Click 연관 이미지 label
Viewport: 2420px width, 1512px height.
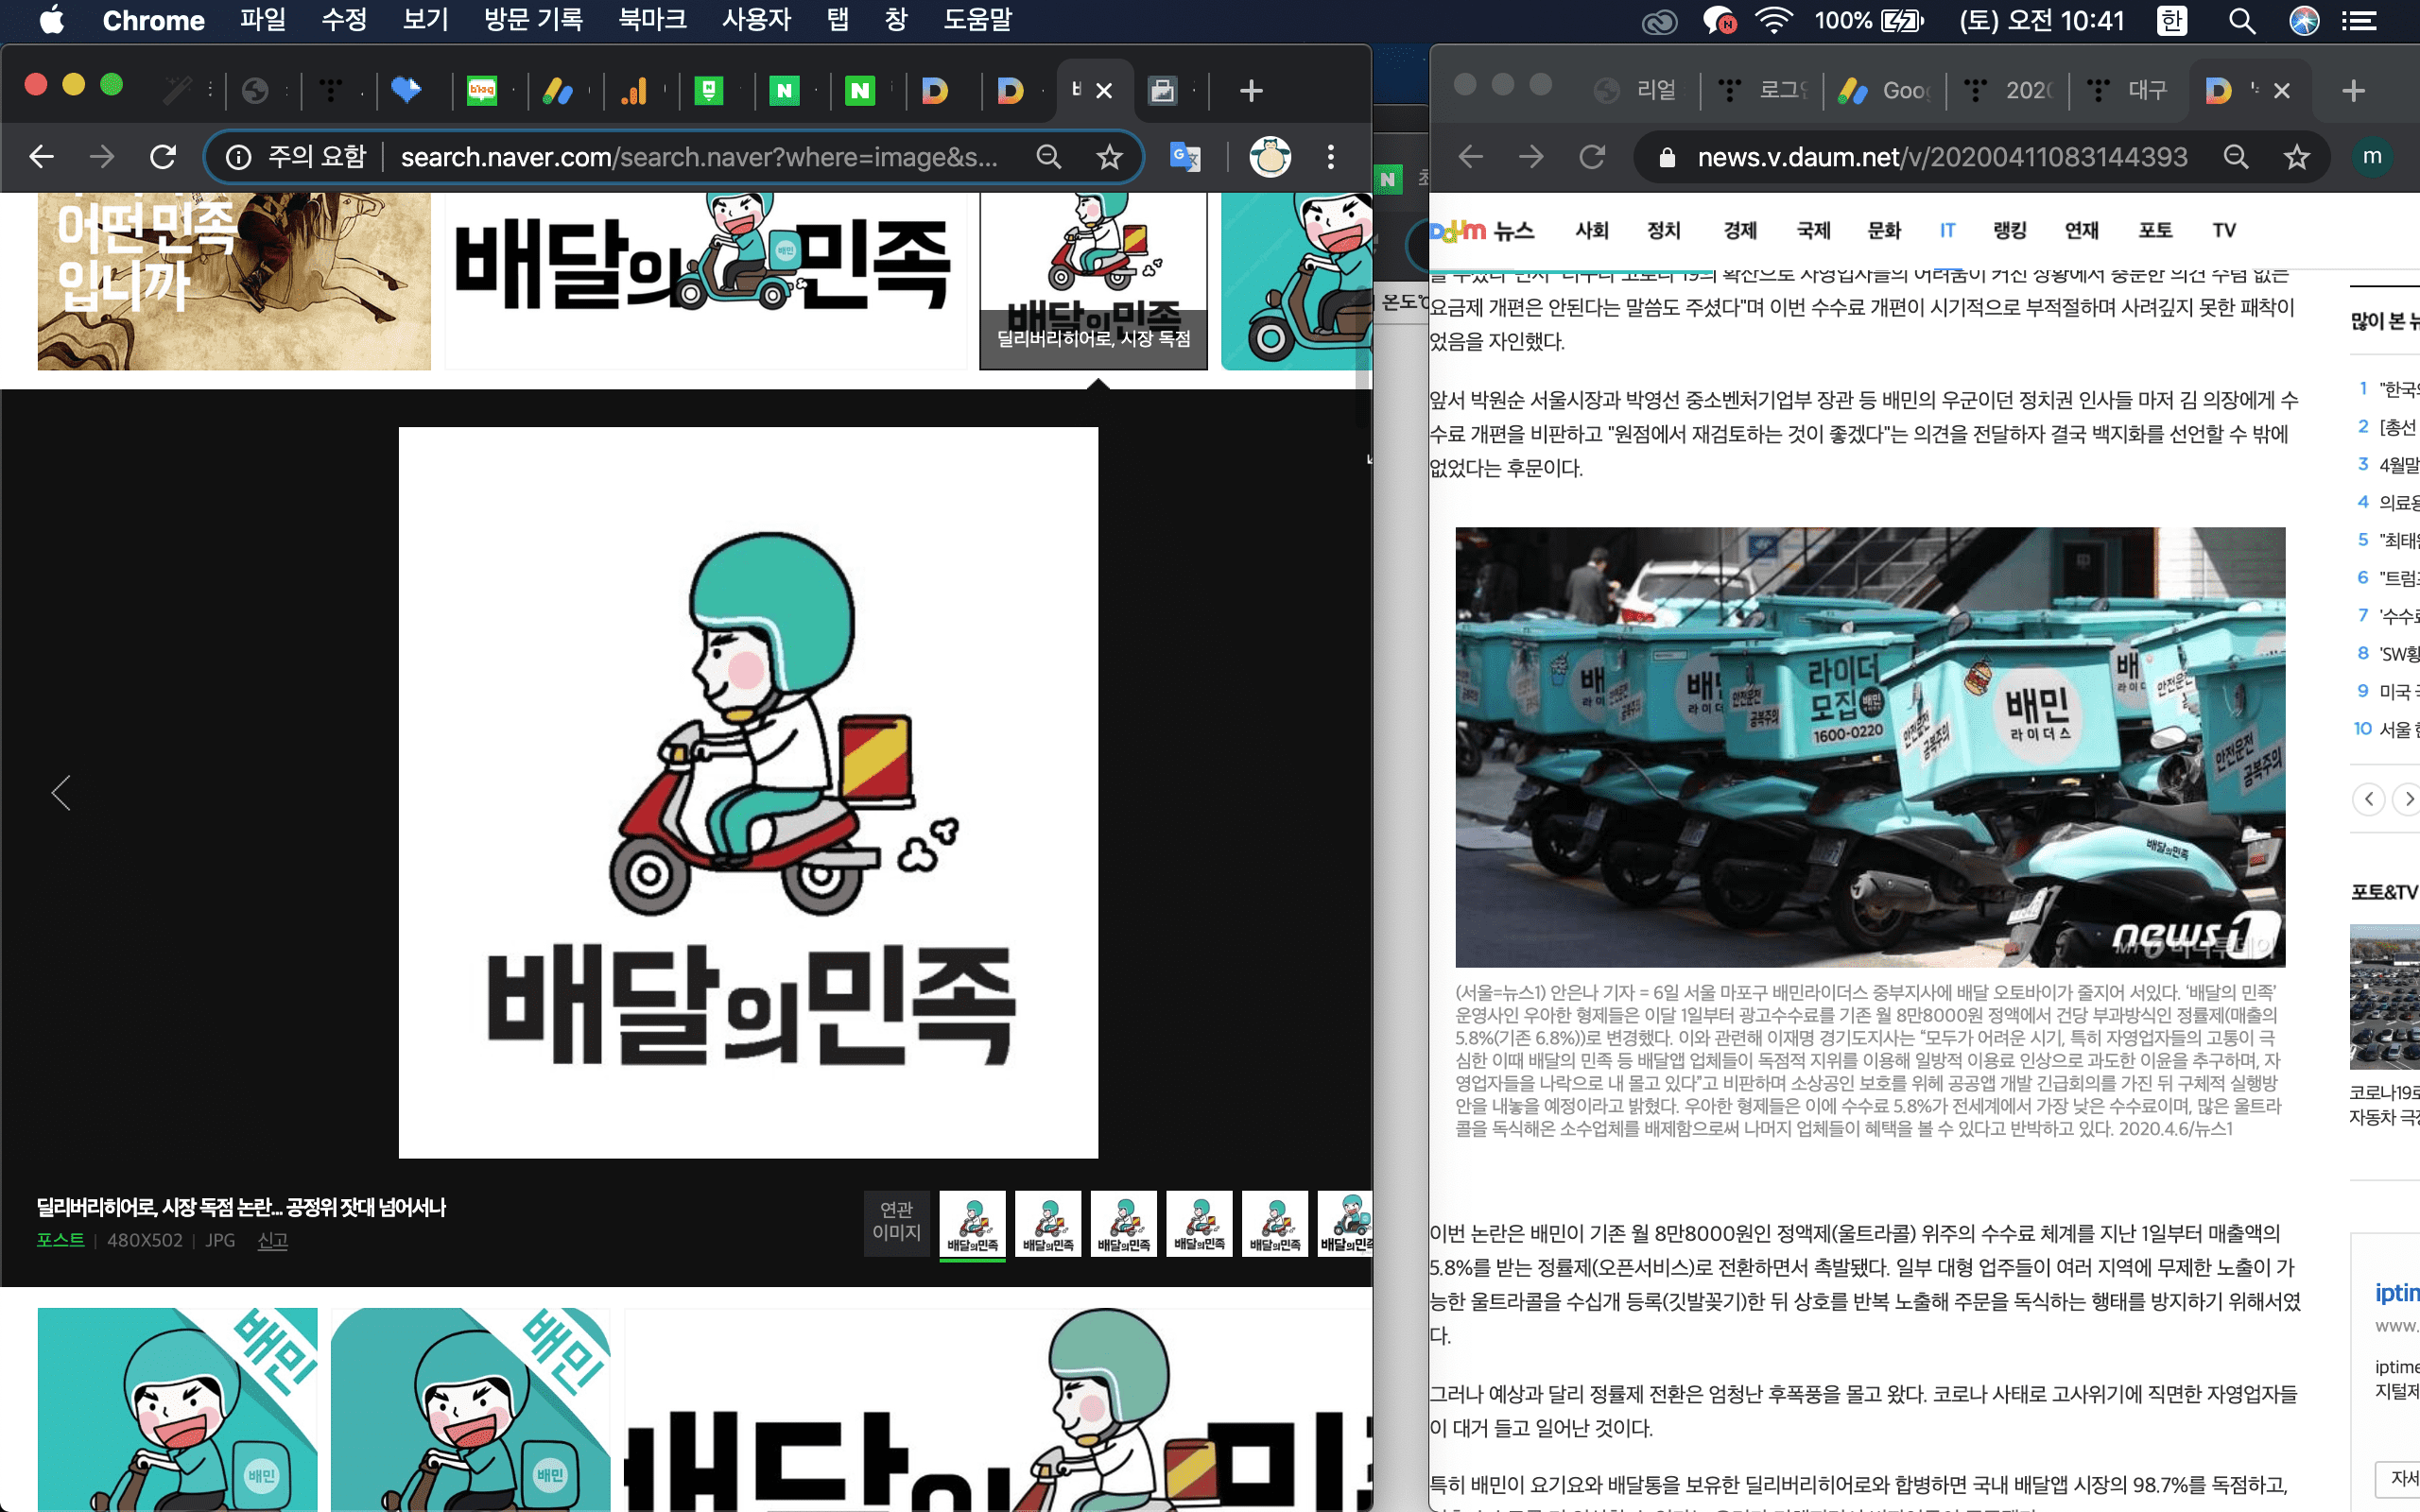(896, 1221)
